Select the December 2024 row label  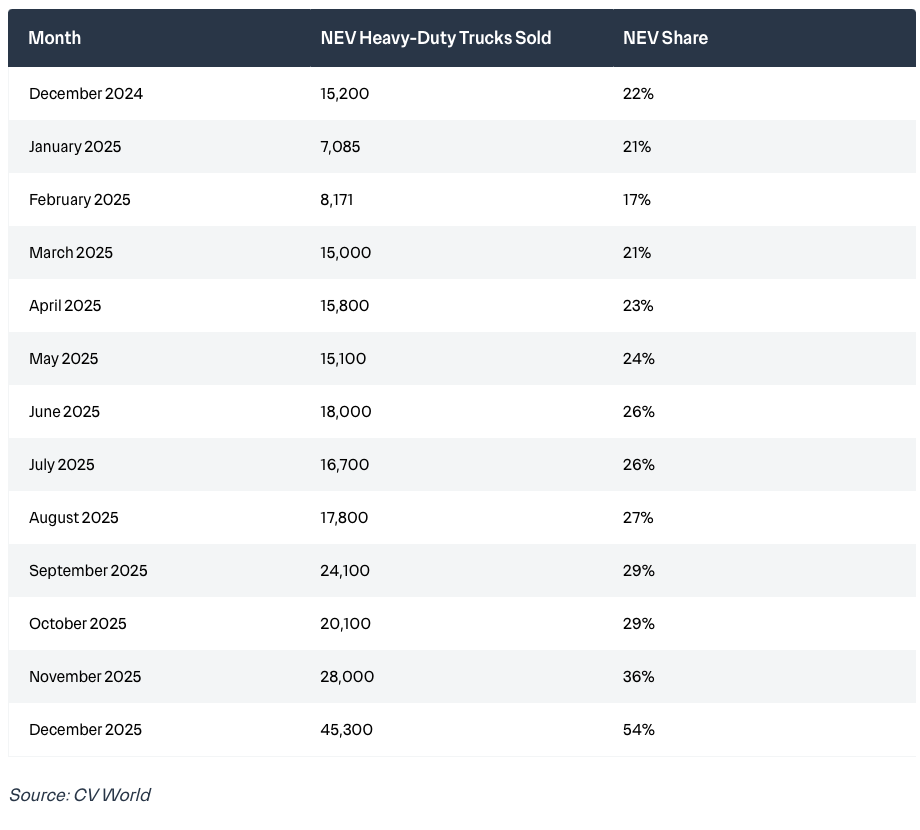tap(86, 94)
